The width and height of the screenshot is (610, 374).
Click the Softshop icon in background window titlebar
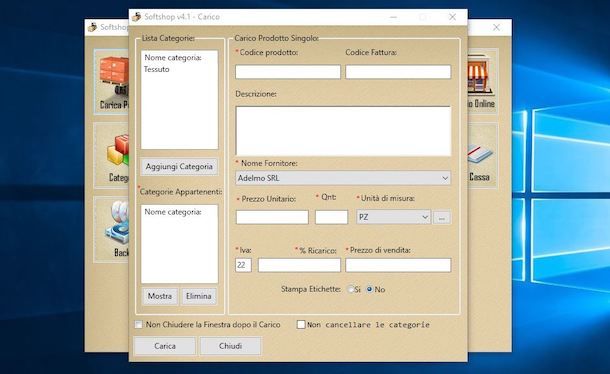[x=92, y=27]
